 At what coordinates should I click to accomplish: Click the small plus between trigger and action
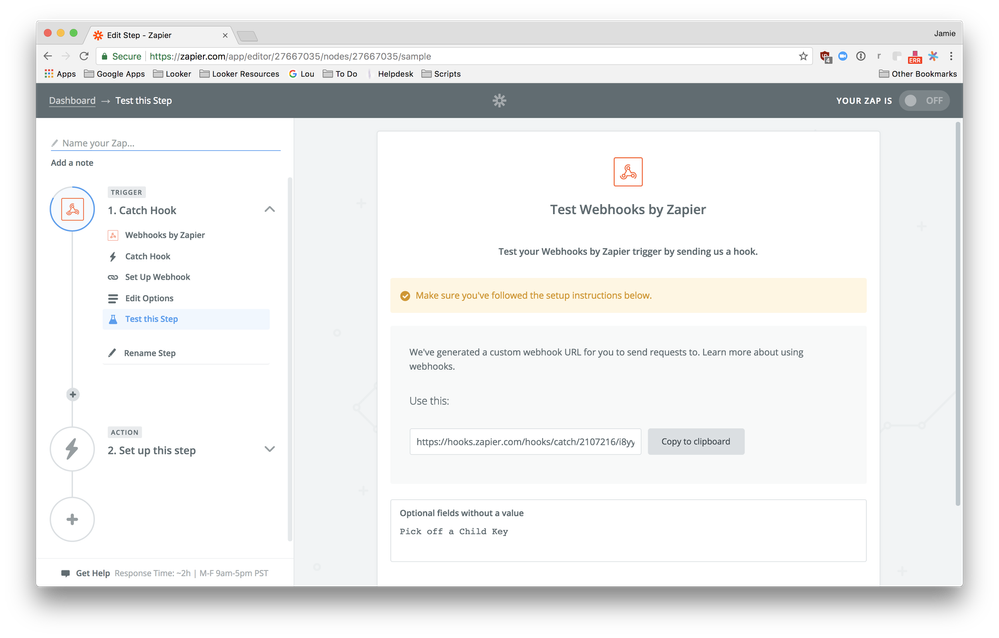click(73, 395)
